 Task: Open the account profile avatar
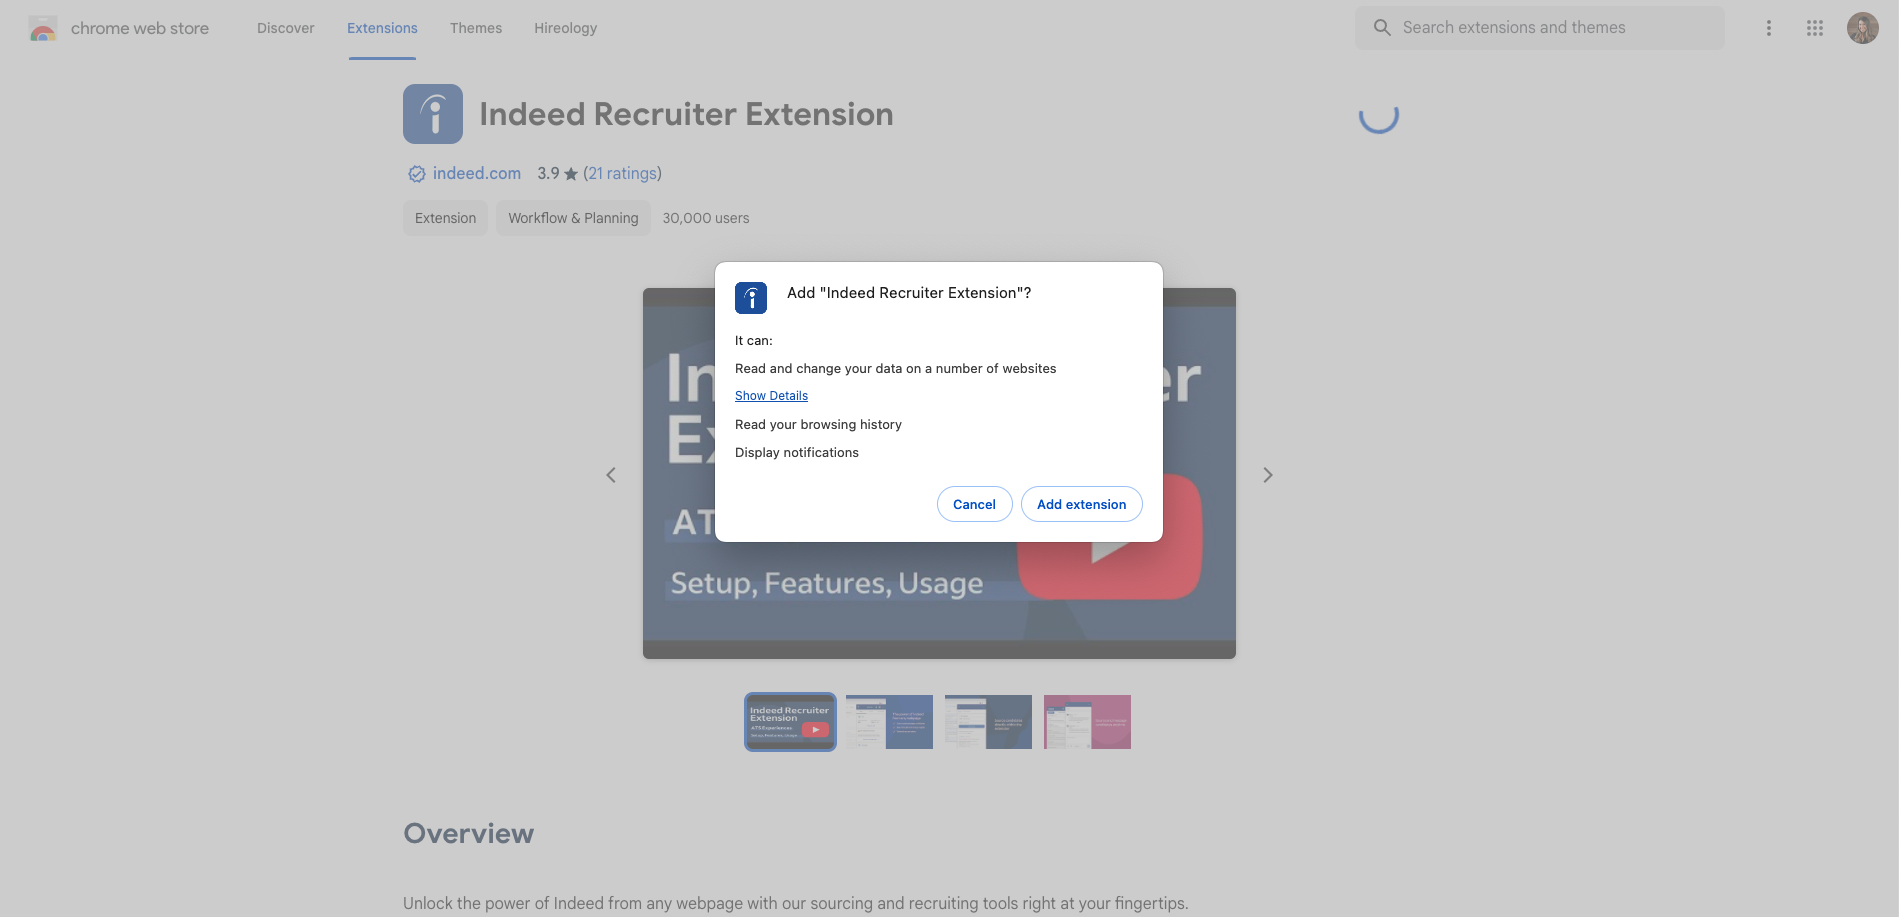1863,28
